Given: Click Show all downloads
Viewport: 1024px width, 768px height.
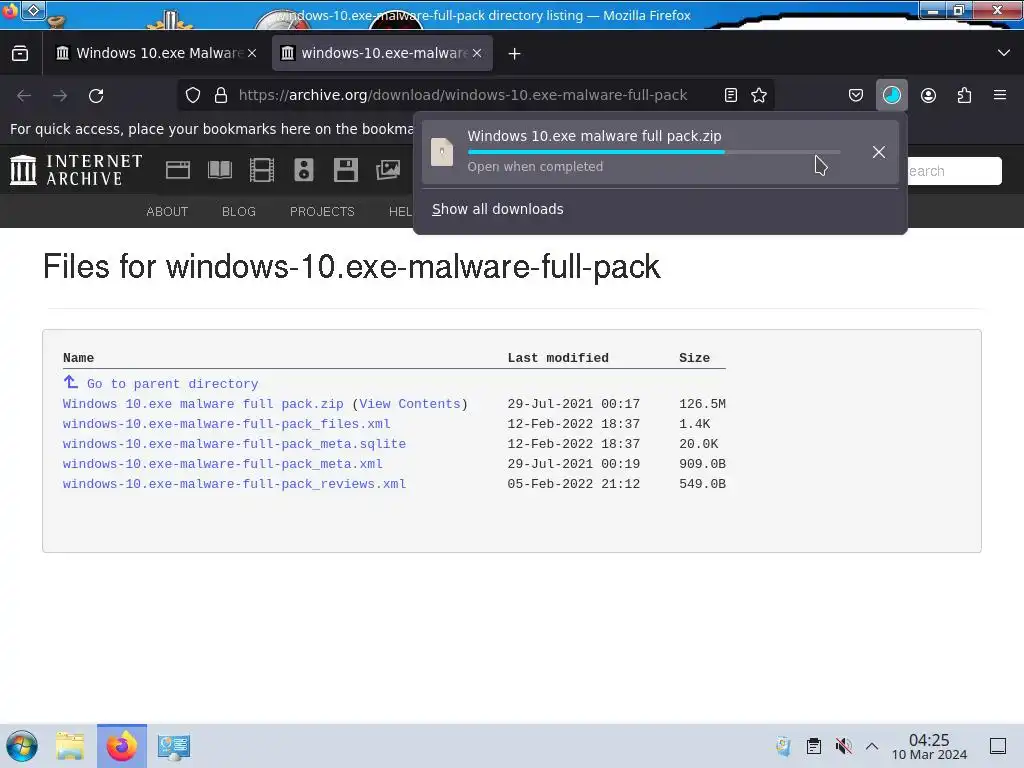Looking at the screenshot, I should (498, 209).
